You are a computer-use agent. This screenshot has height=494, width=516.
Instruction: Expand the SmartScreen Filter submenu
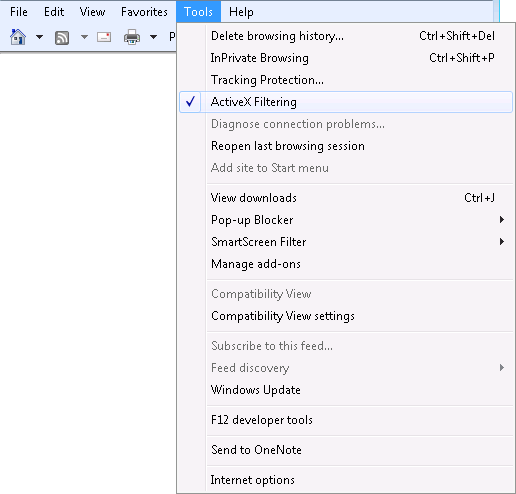click(x=346, y=242)
